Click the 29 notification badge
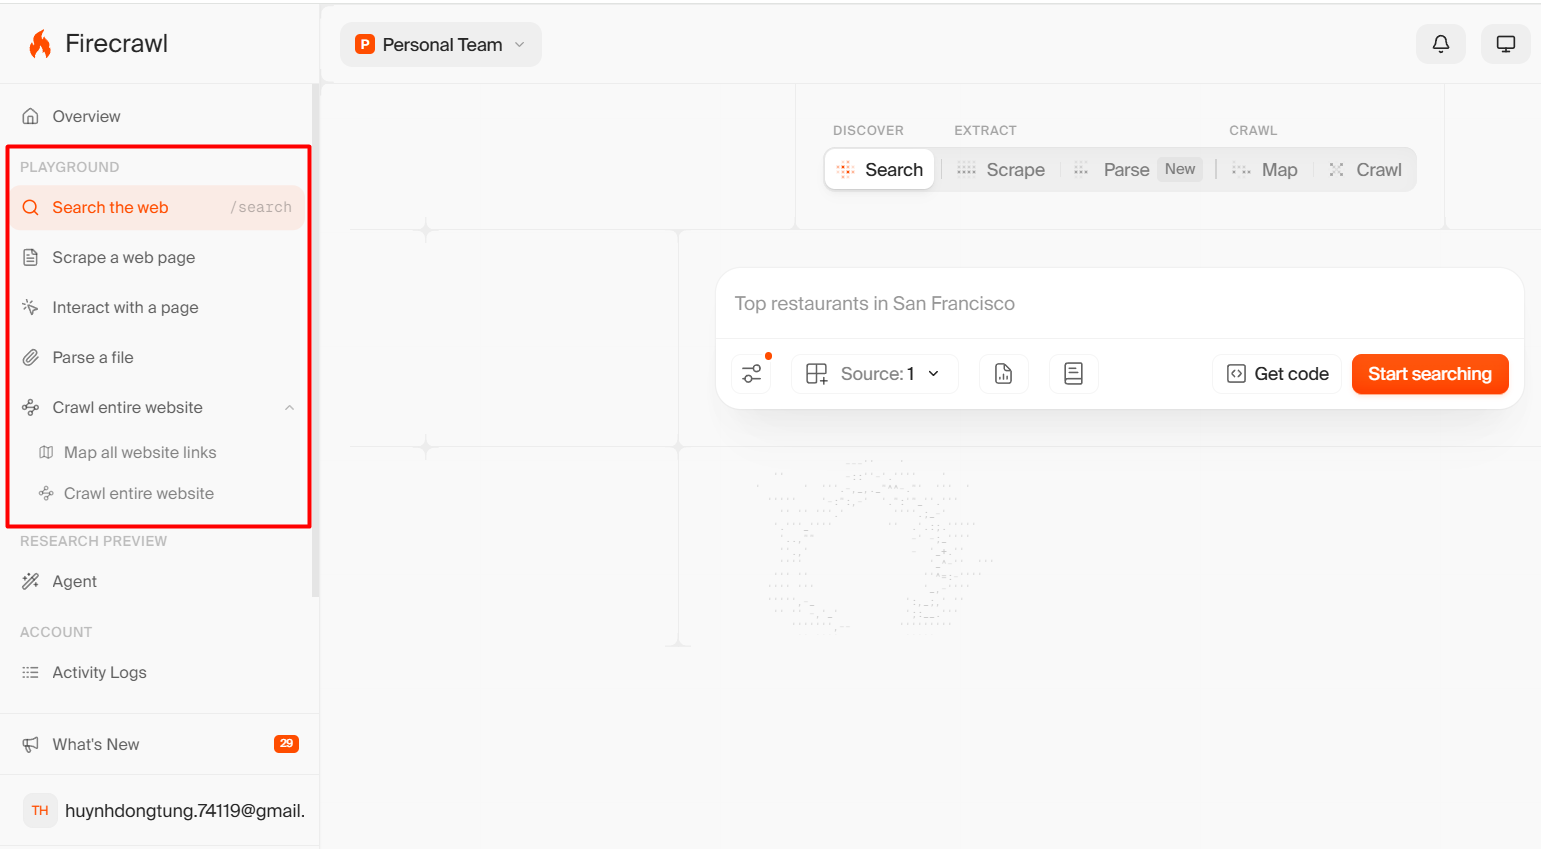 click(286, 743)
